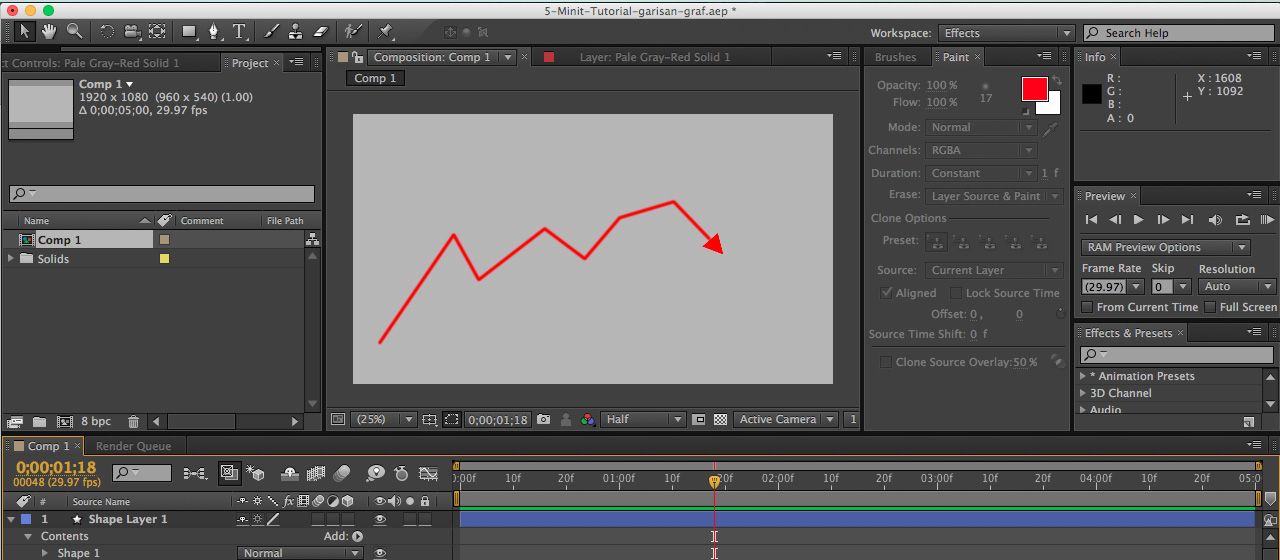The width and height of the screenshot is (1280, 560).
Task: Open the RAM Preview Options dropdown
Action: [1165, 248]
